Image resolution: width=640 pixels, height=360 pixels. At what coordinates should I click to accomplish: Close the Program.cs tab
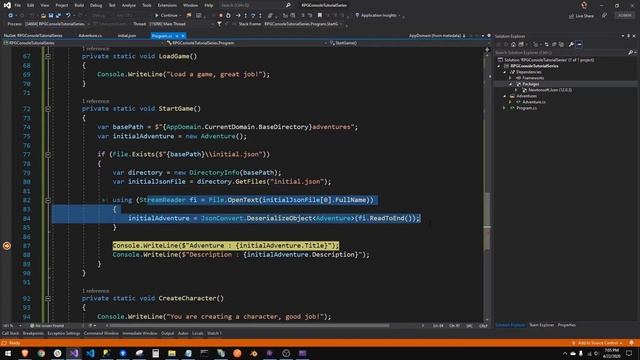(x=183, y=36)
